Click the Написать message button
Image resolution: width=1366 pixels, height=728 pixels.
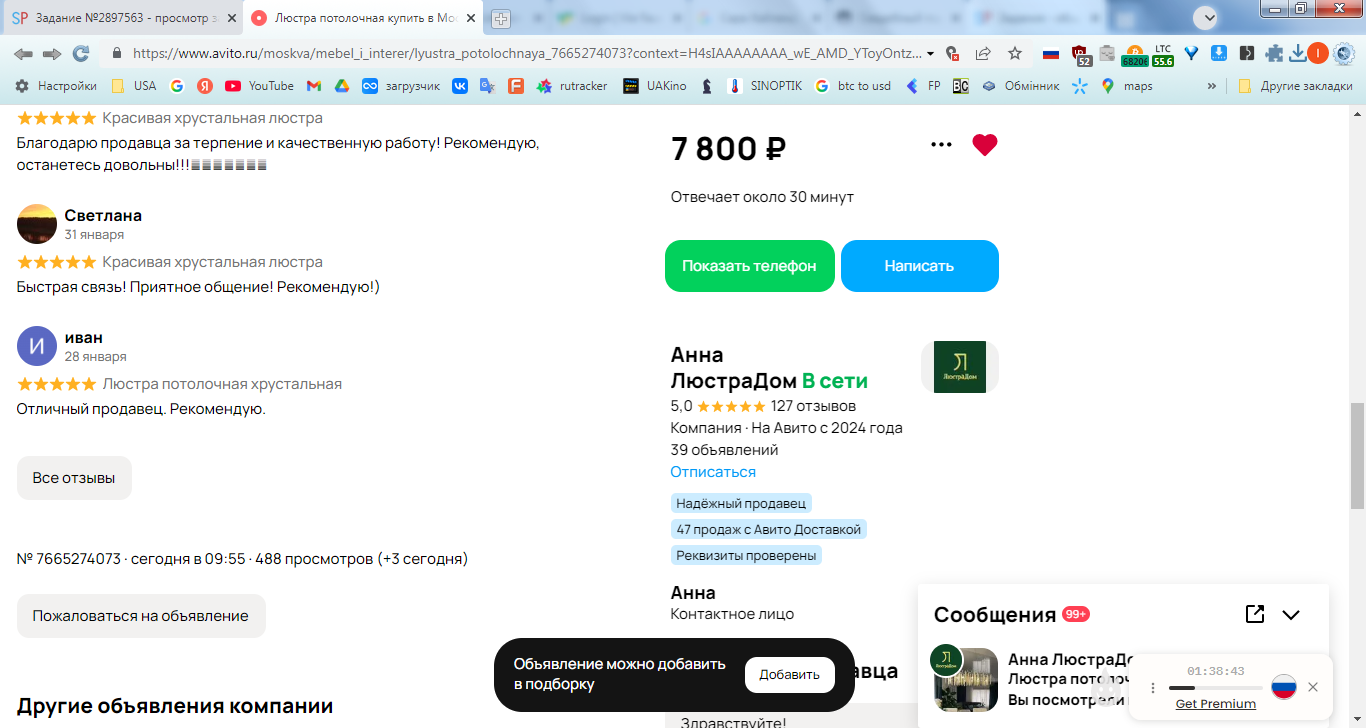click(919, 266)
